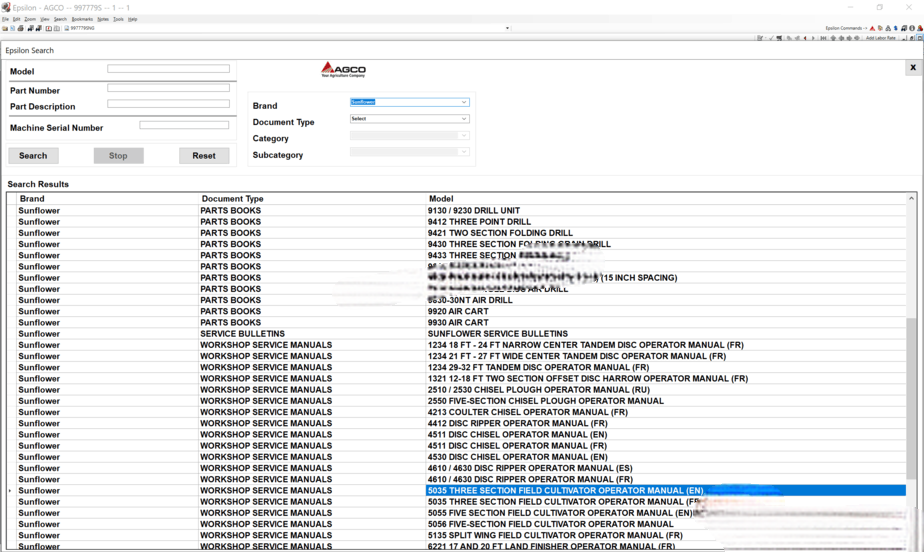Click the person icon at far right of Epsilon commands
Viewport: 924px width, 552px height.
pyautogui.click(x=920, y=28)
